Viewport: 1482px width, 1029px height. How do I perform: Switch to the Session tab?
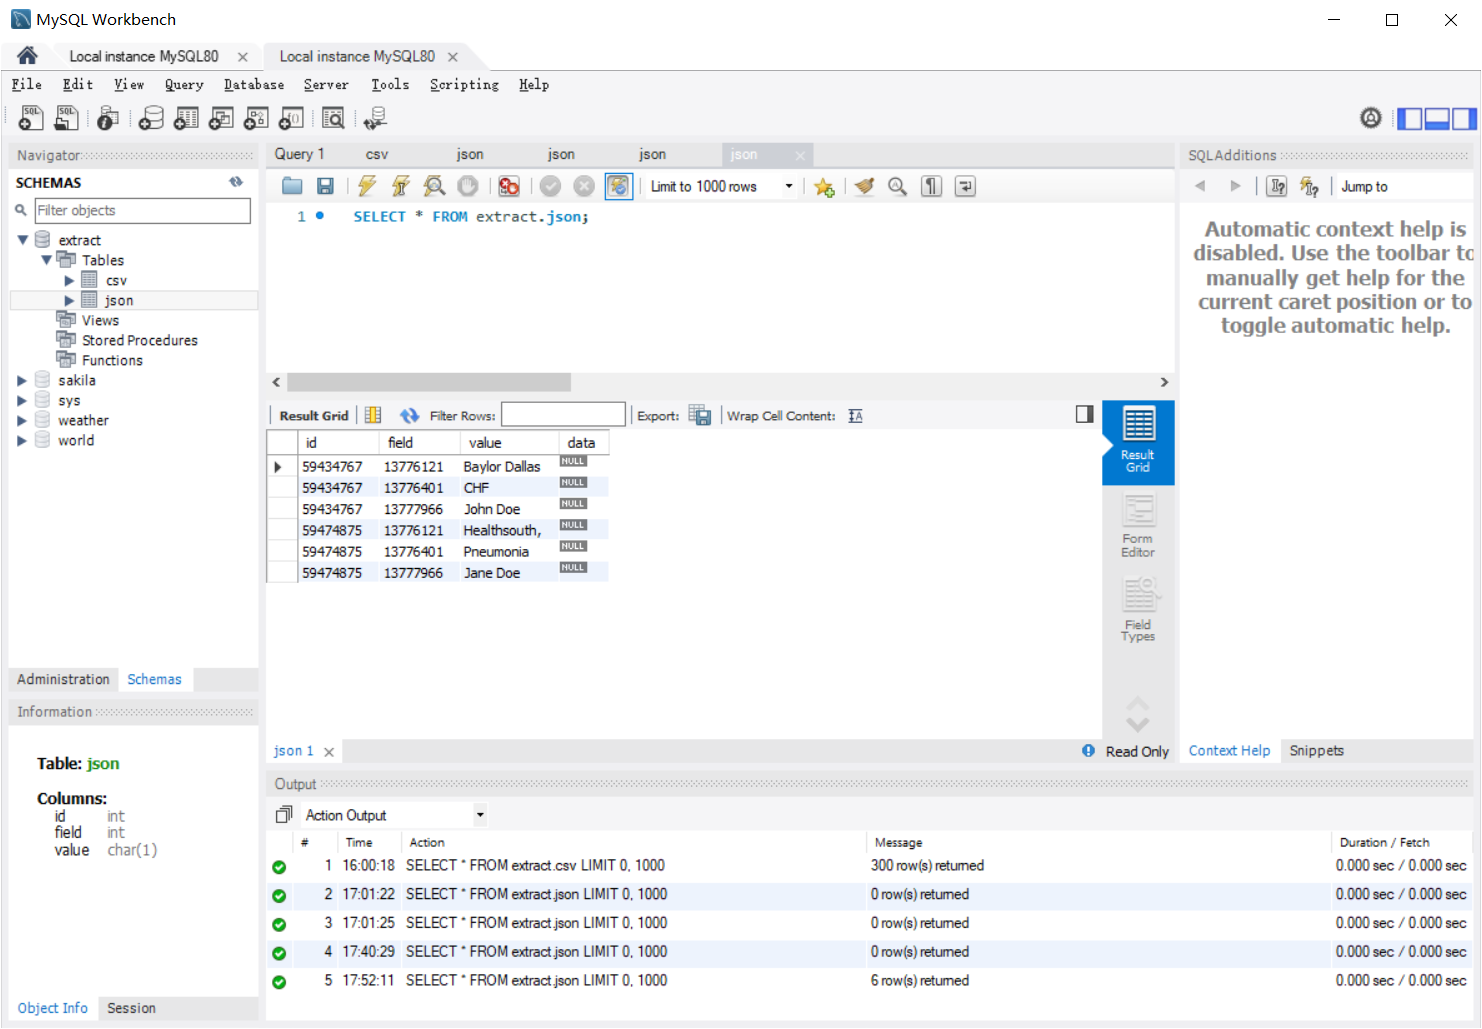pyautogui.click(x=131, y=1008)
